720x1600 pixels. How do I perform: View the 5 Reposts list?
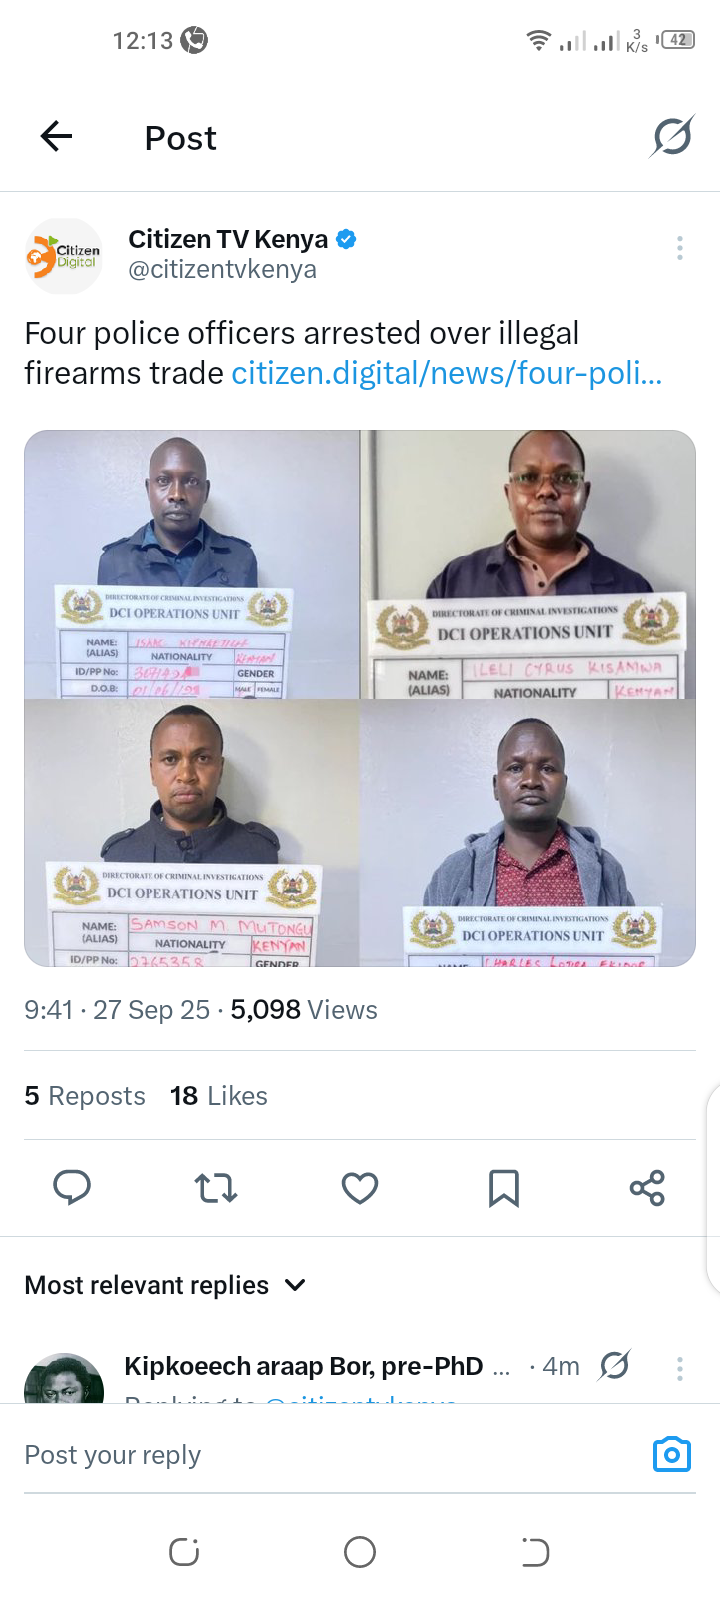click(85, 1096)
